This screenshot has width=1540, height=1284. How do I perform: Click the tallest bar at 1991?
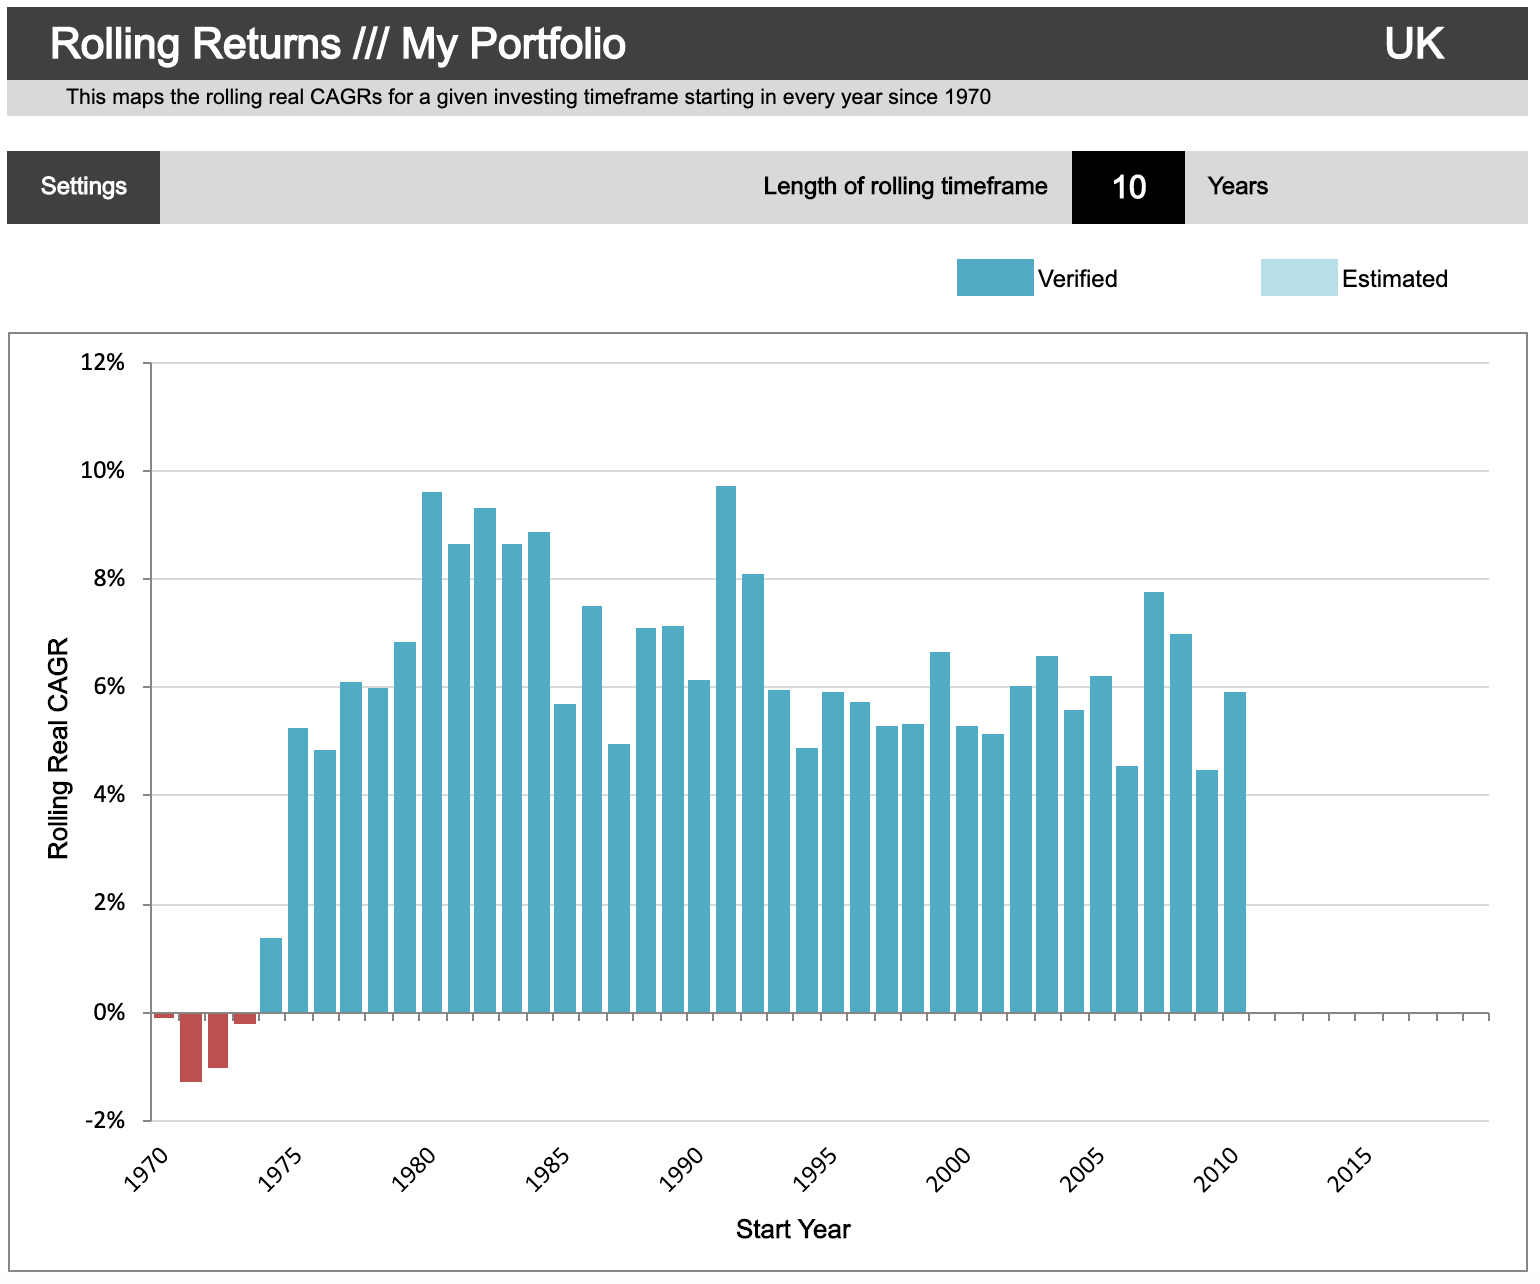(726, 750)
